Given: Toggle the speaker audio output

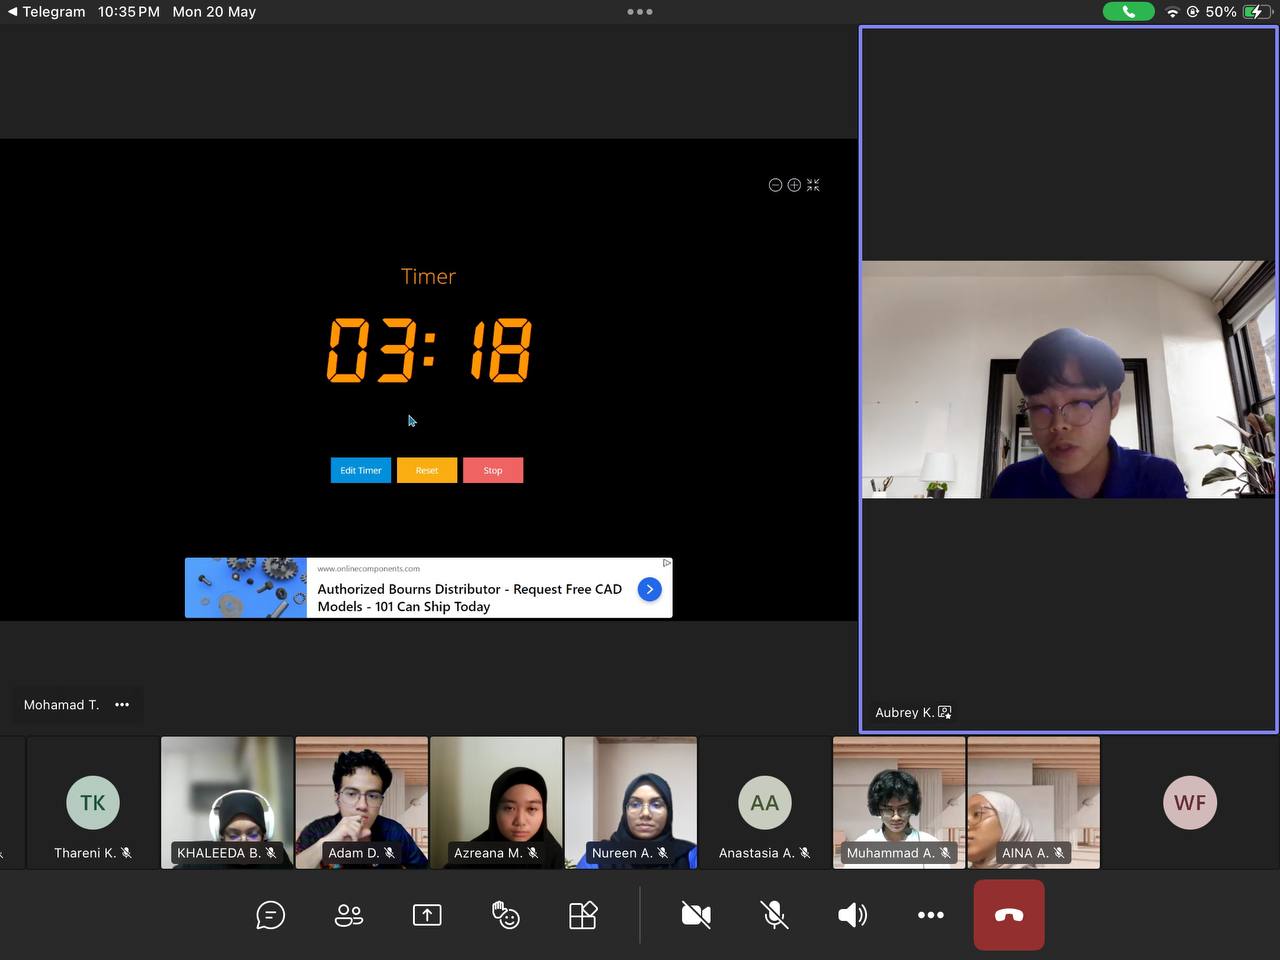Looking at the screenshot, I should (x=852, y=915).
